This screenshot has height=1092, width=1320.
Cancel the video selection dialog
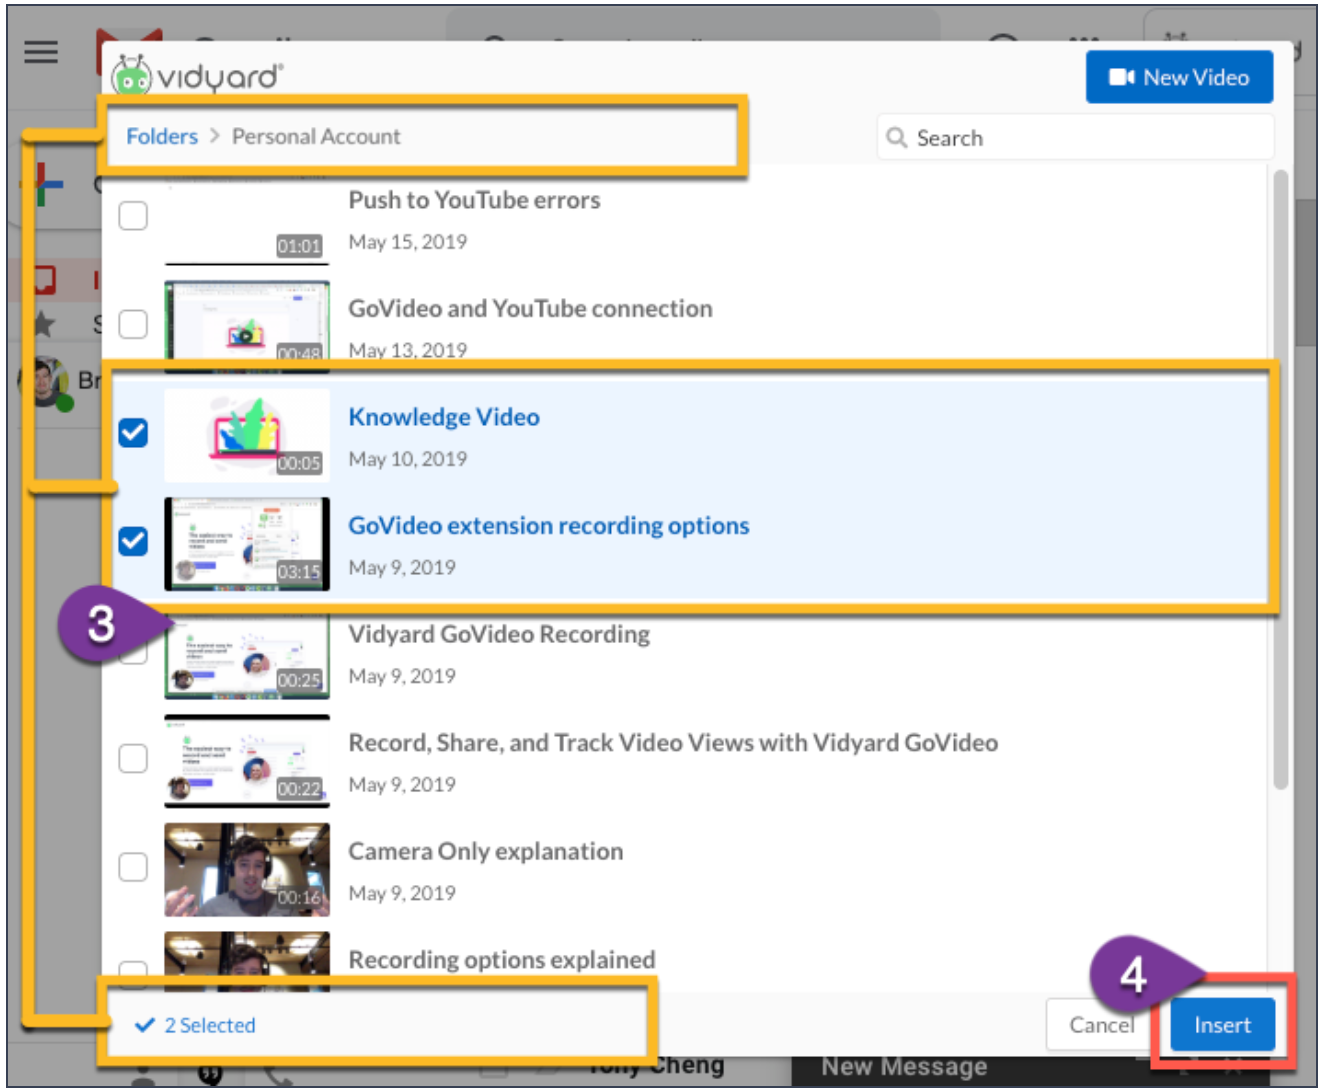1102,1025
